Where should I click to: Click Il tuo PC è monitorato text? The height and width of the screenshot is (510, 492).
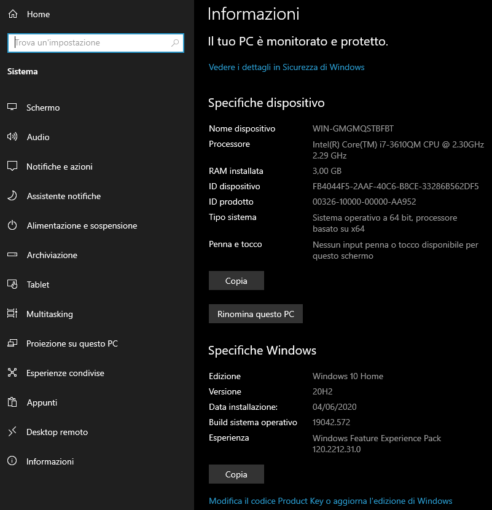(298, 42)
